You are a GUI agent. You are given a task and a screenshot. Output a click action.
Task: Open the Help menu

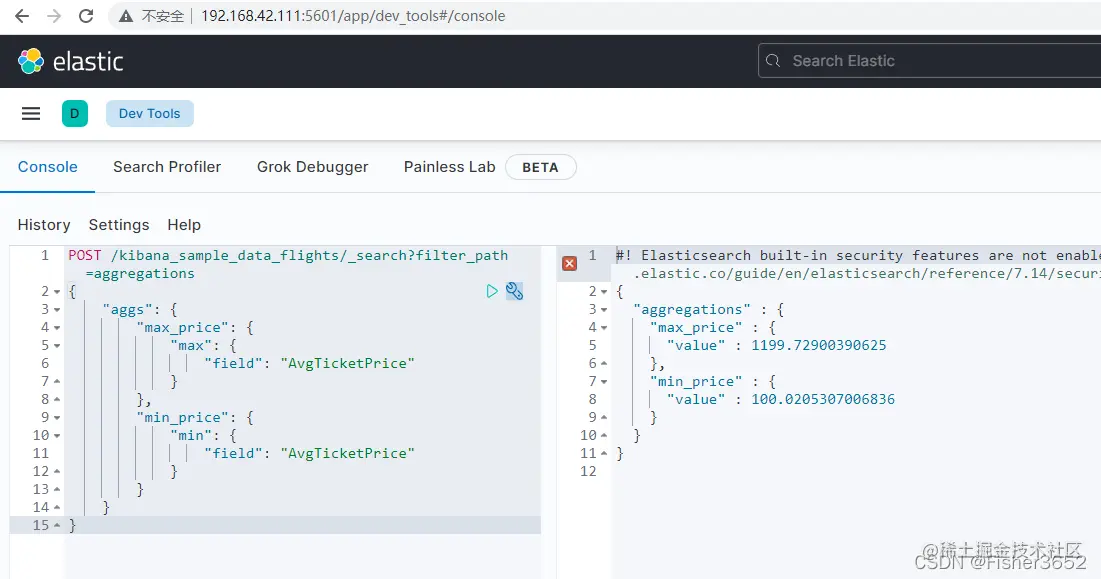point(184,225)
